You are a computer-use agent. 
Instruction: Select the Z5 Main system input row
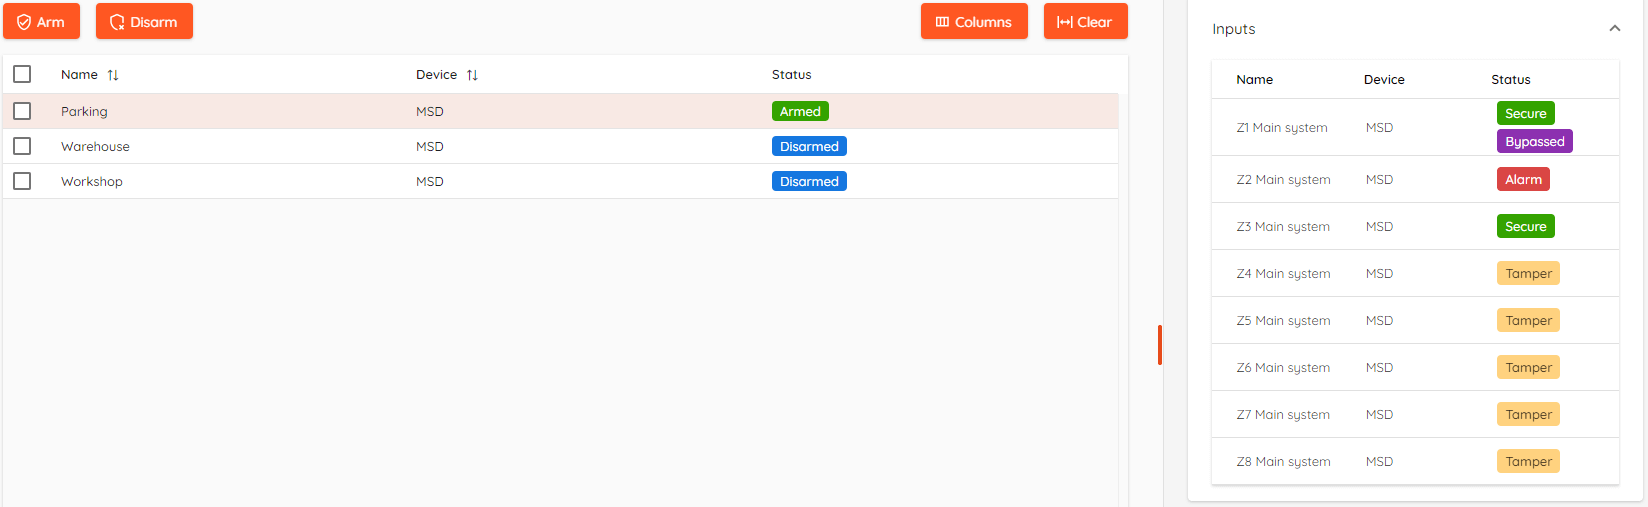(1414, 320)
